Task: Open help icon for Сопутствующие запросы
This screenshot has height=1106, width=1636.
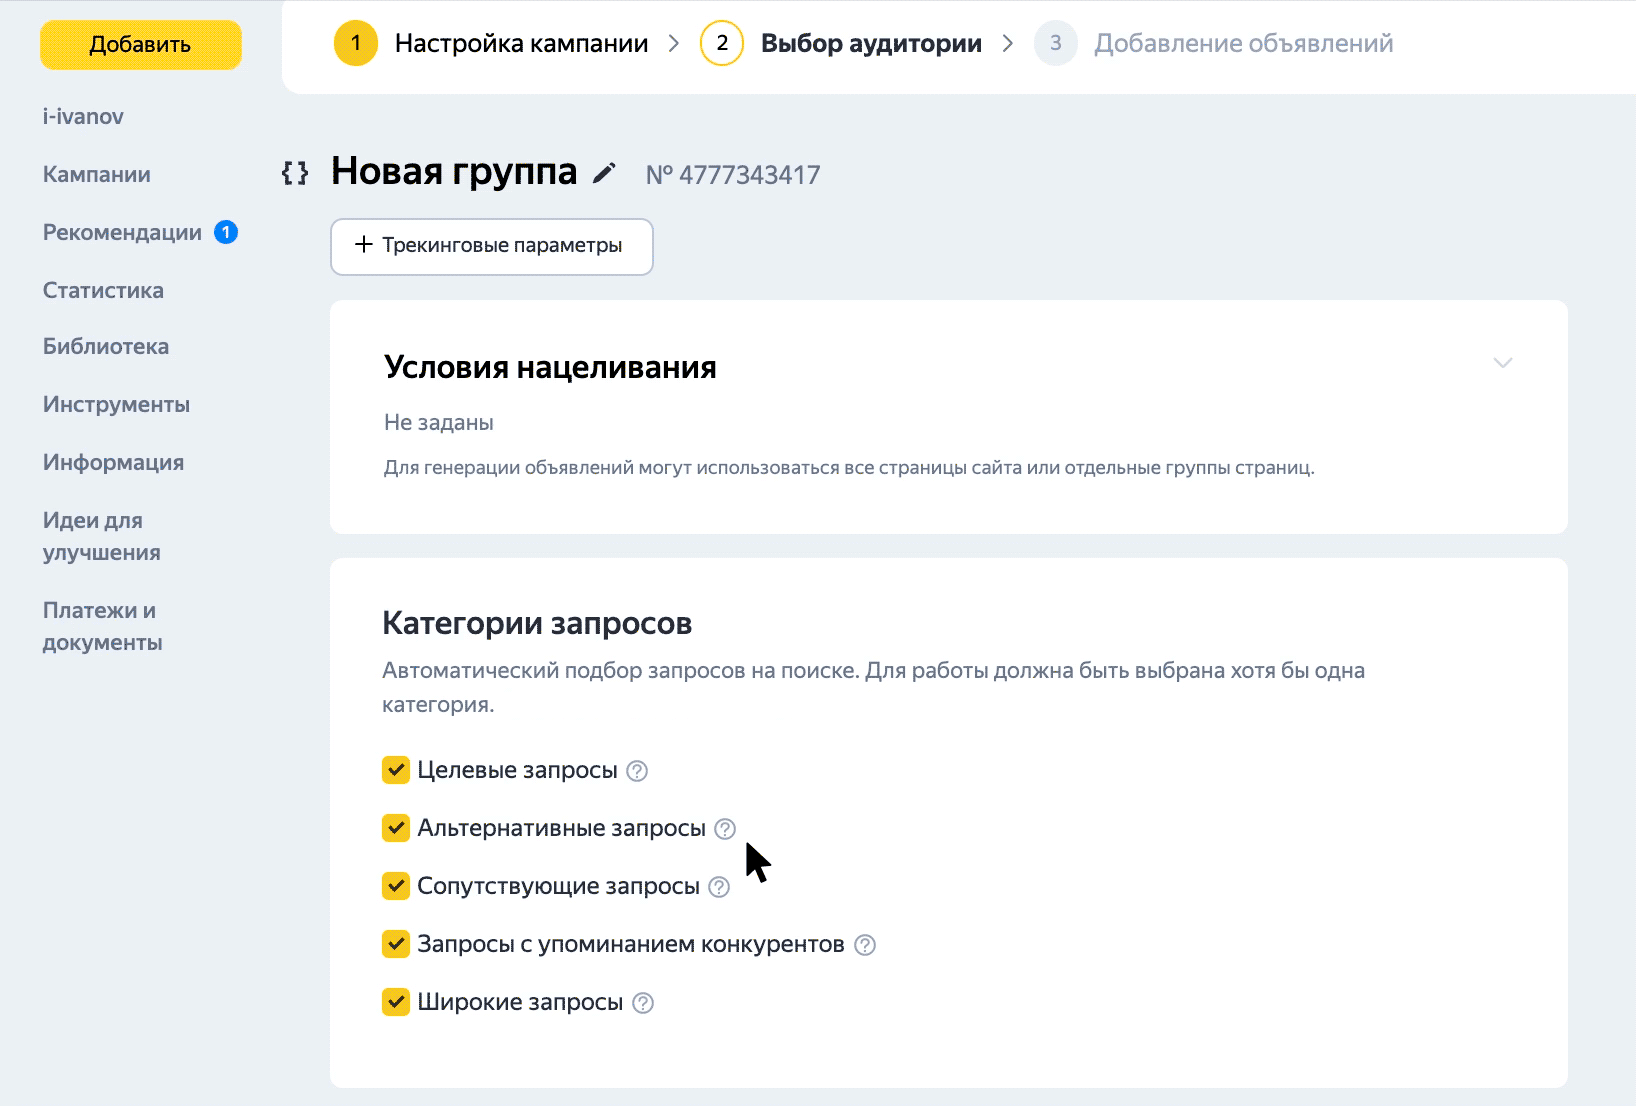Action: click(719, 887)
